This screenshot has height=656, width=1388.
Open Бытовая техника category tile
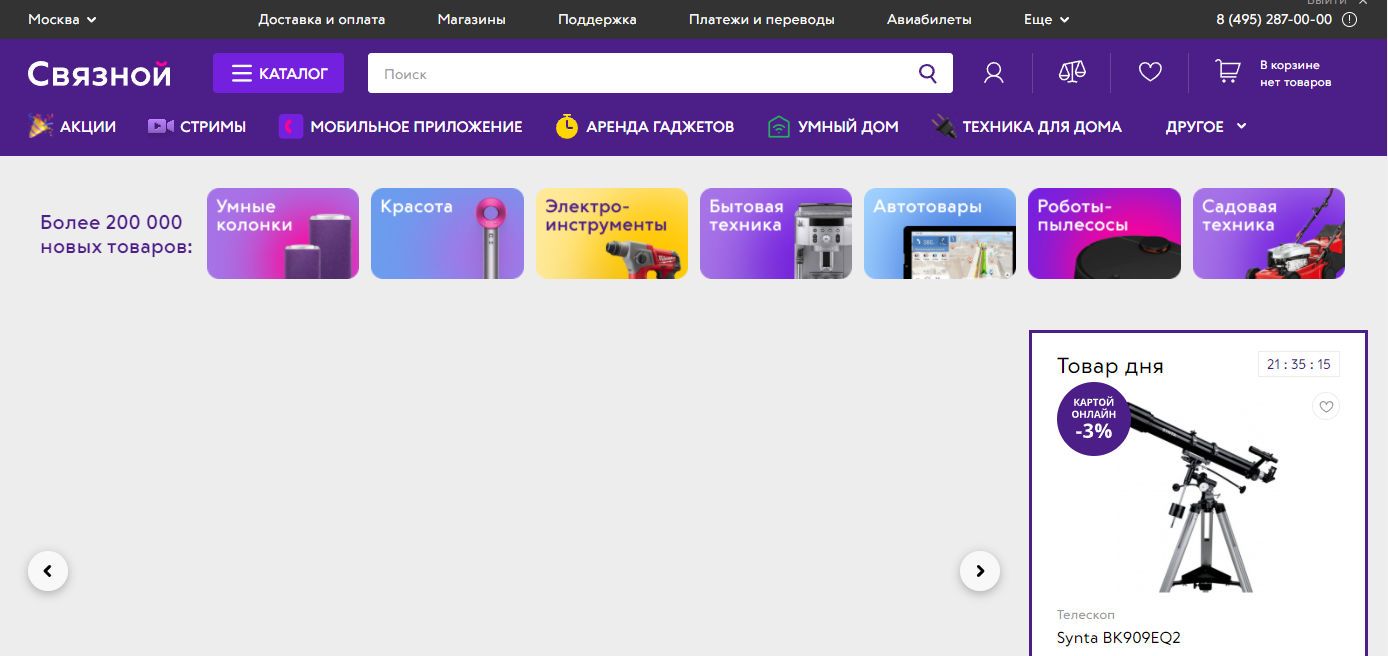pyautogui.click(x=776, y=233)
